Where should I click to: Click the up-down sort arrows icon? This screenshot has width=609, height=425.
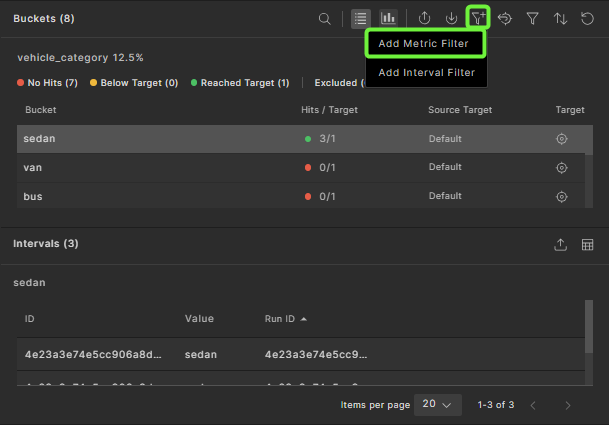[x=560, y=18]
